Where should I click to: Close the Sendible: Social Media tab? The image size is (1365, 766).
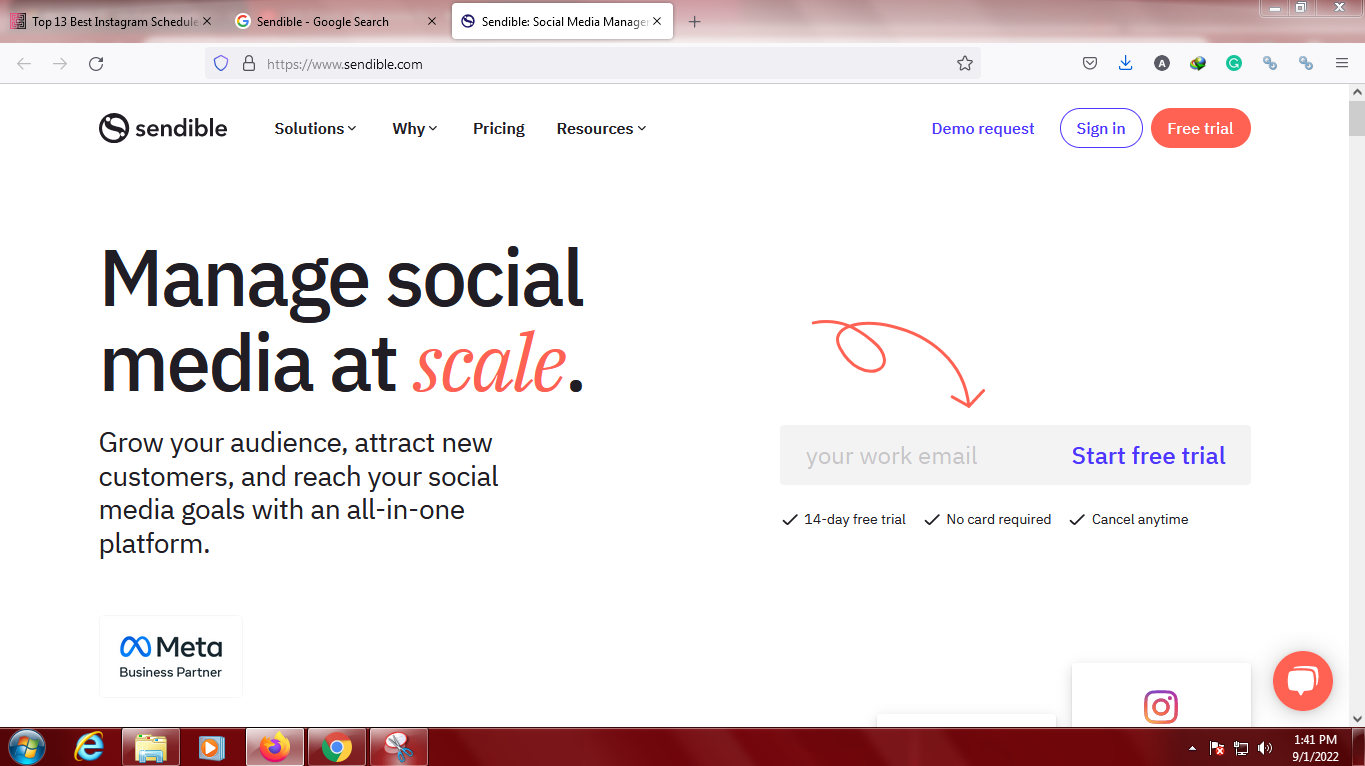pyautogui.click(x=657, y=21)
